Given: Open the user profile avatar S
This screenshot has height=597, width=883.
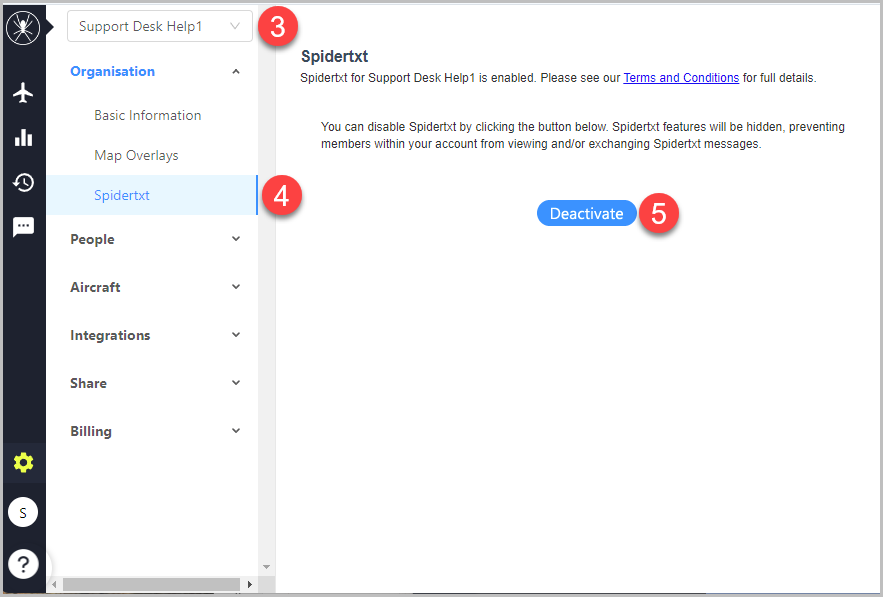Looking at the screenshot, I should 23,513.
